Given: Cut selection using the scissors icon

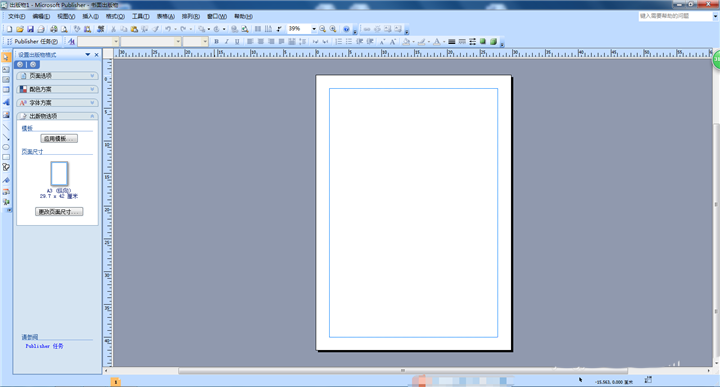Looking at the screenshot, I should coord(113,29).
